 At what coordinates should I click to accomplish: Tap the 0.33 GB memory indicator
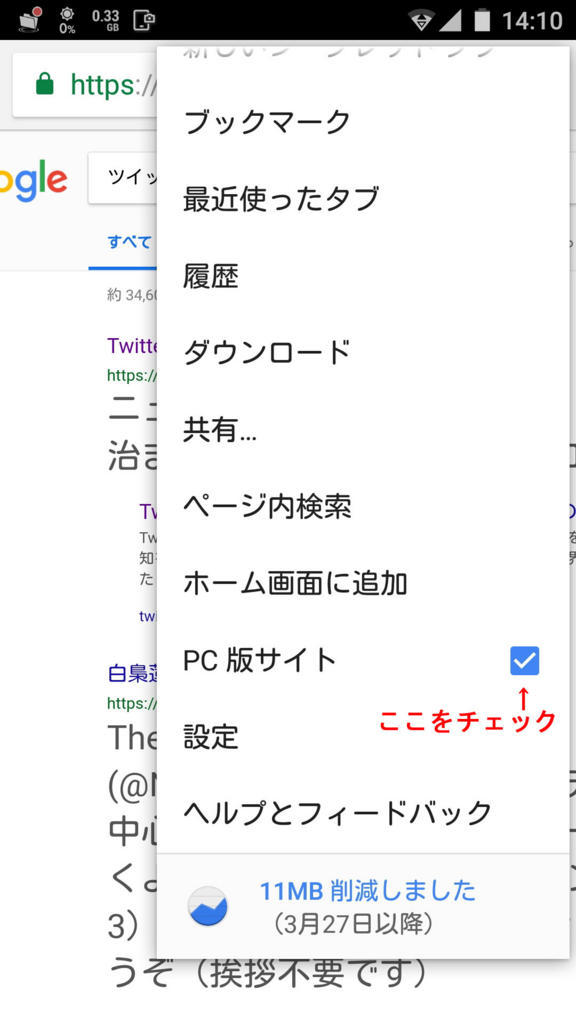(105, 20)
